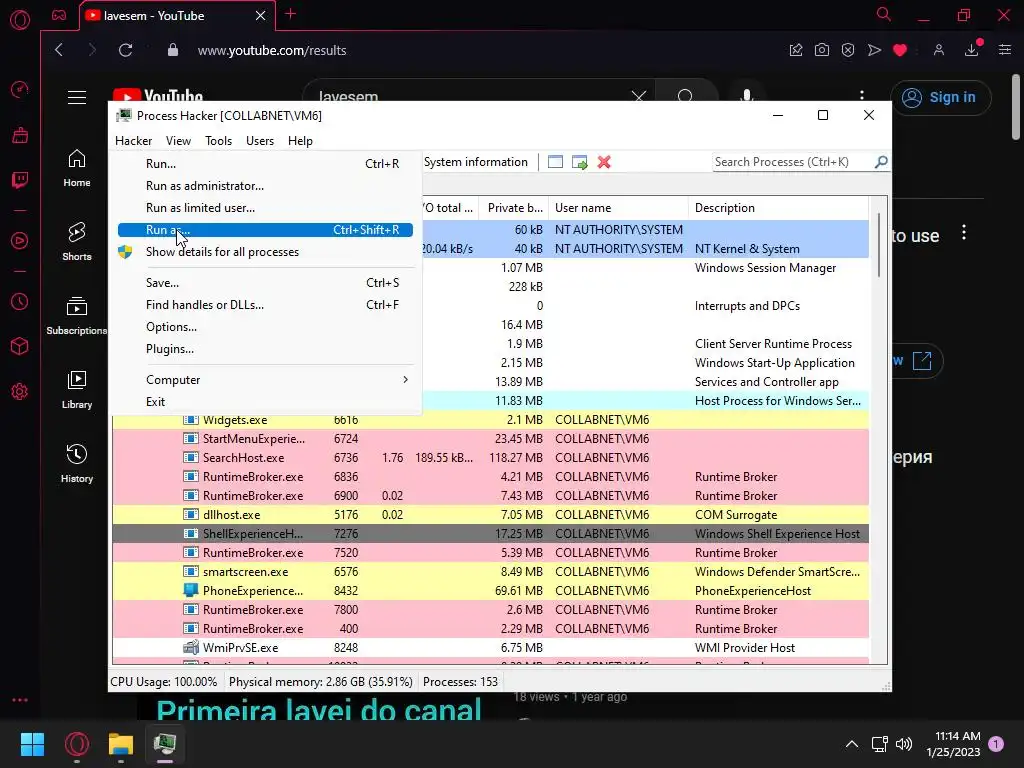
Task: Click the heart bookmark icon in address bar
Action: (900, 50)
